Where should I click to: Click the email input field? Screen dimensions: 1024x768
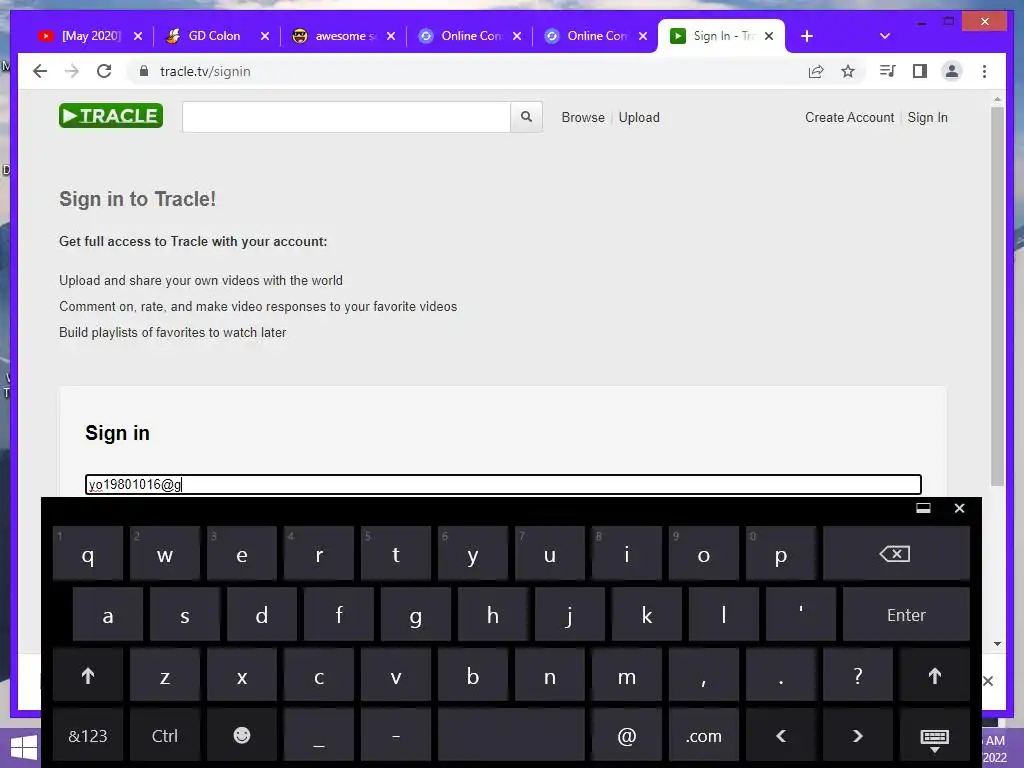(503, 484)
